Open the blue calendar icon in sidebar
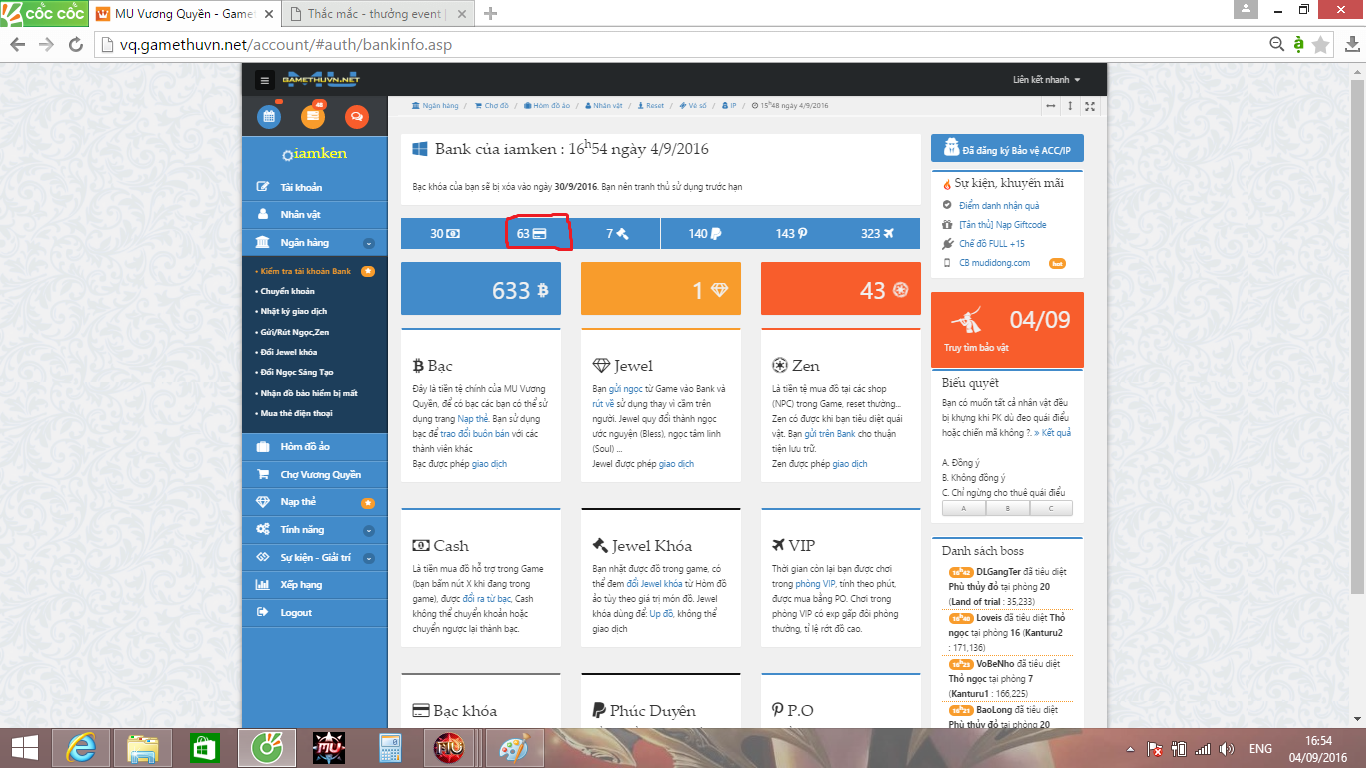1366x768 pixels. [269, 117]
